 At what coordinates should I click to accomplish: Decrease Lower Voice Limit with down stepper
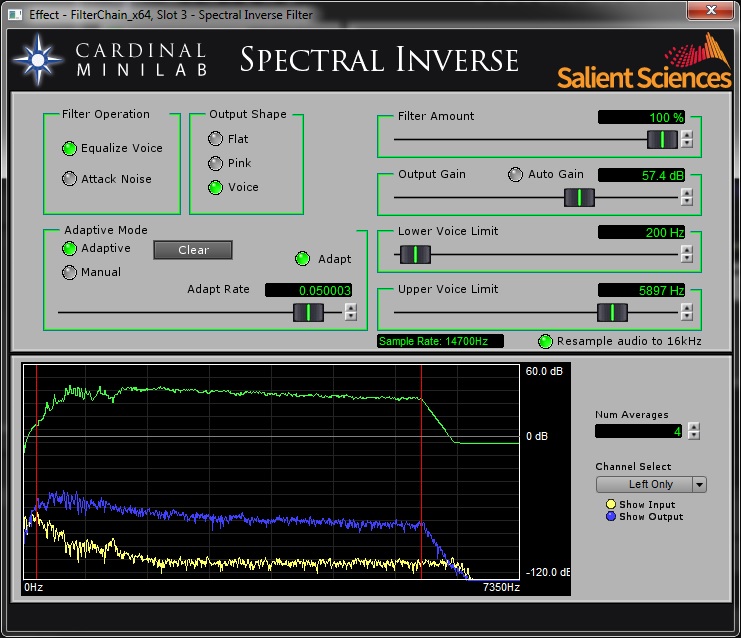(x=687, y=259)
